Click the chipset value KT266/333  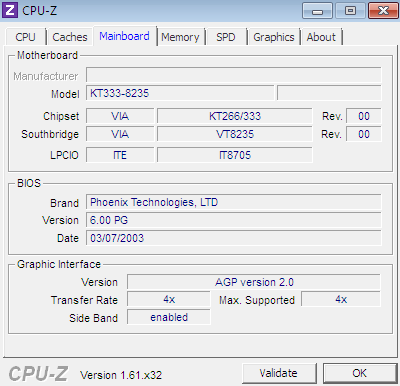click(235, 116)
